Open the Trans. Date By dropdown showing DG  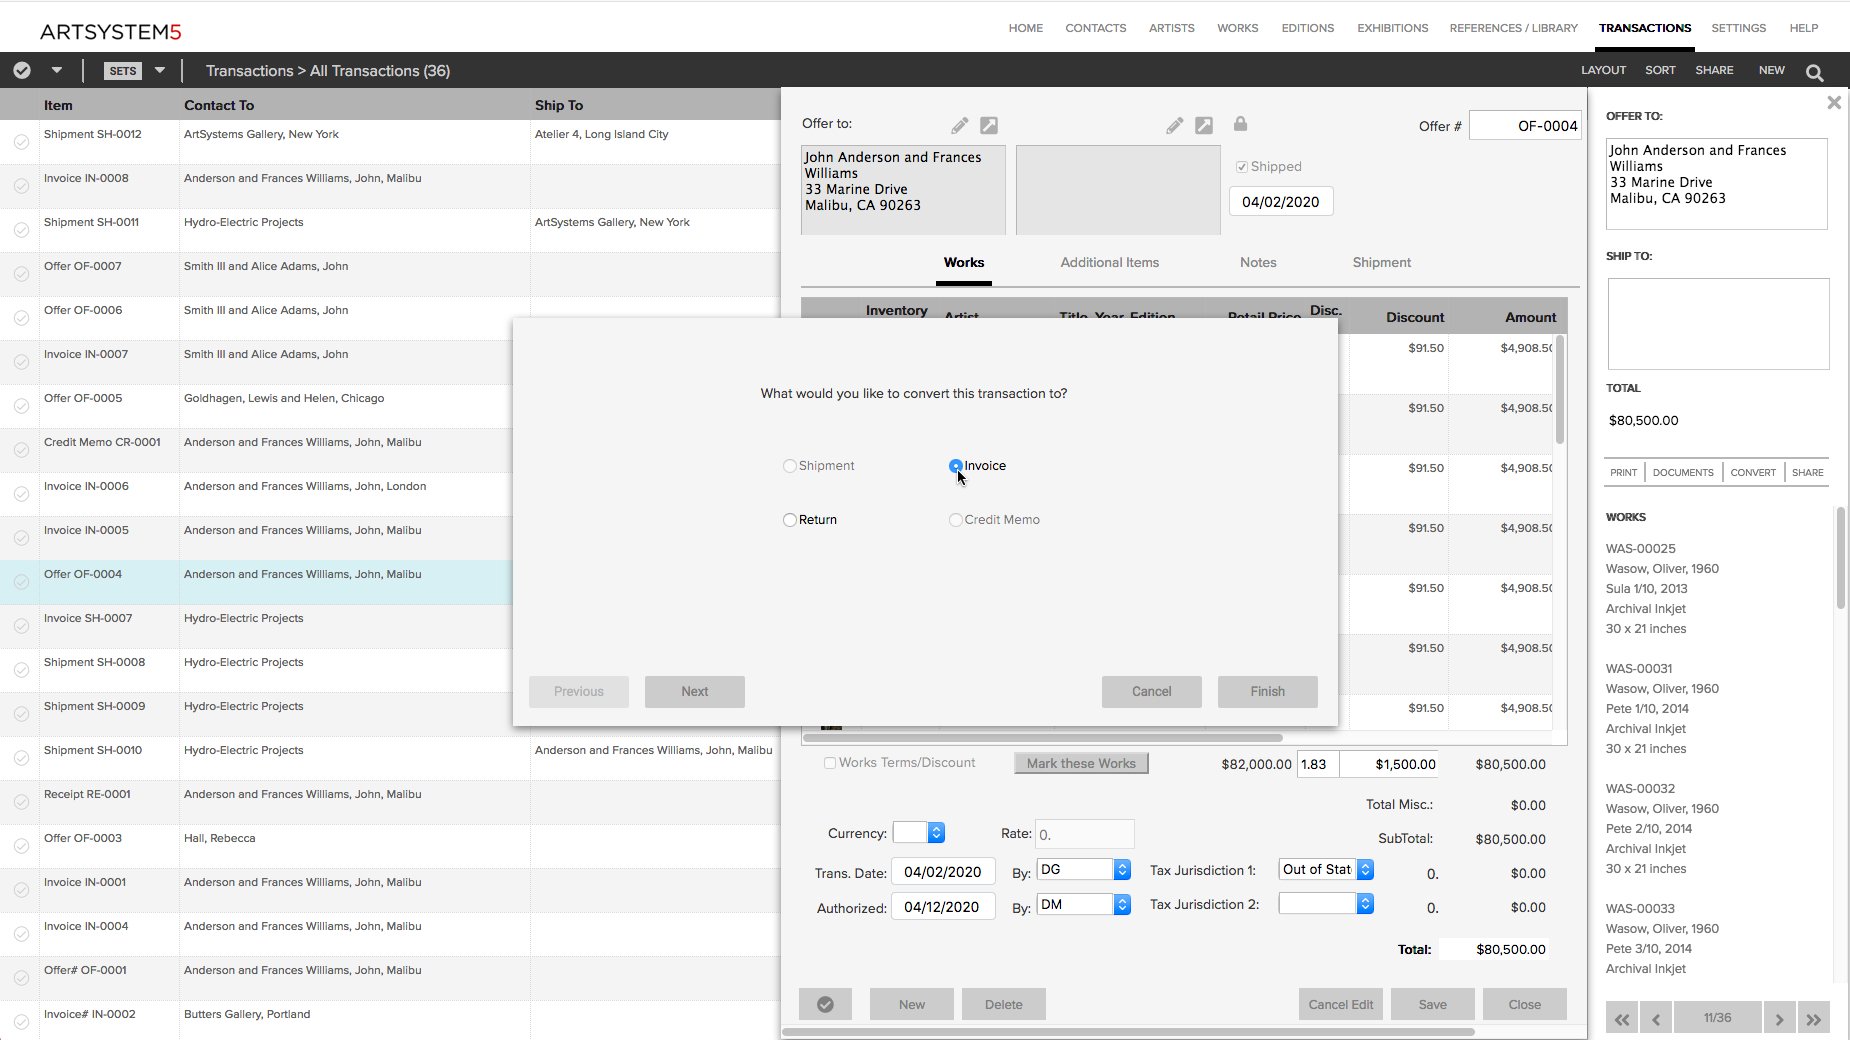pyautogui.click(x=1084, y=870)
